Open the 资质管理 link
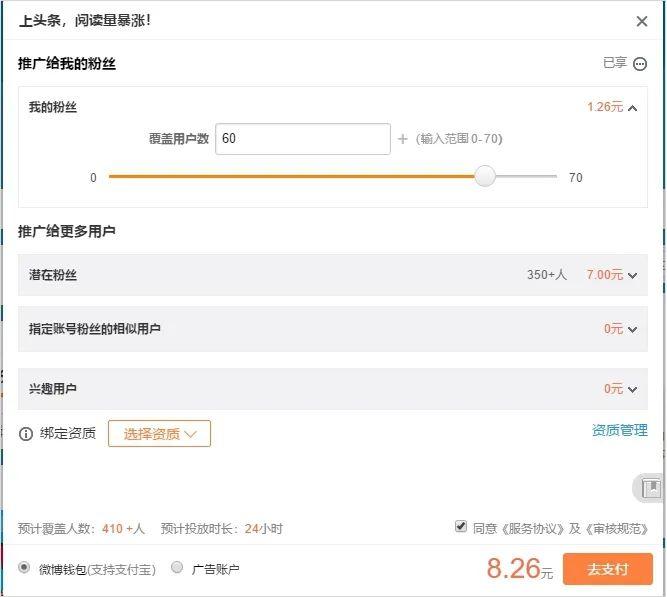This screenshot has height=597, width=667. [x=619, y=431]
